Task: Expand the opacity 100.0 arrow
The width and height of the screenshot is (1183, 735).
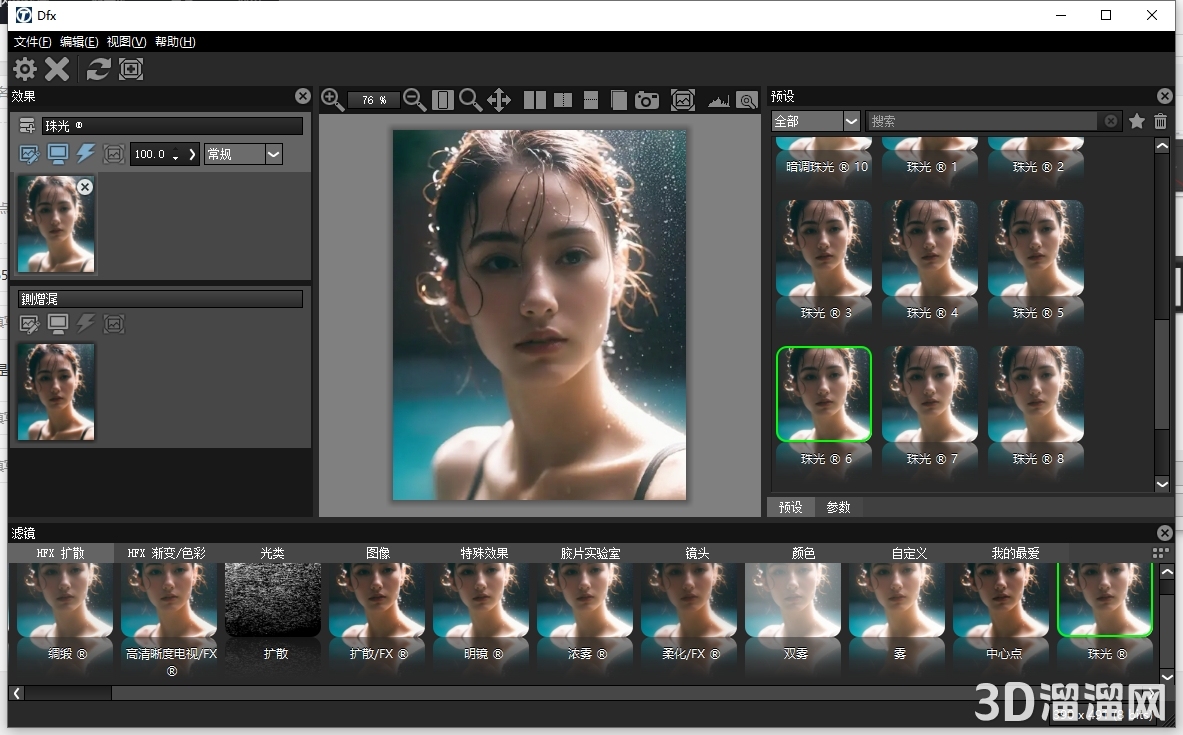Action: (x=192, y=154)
